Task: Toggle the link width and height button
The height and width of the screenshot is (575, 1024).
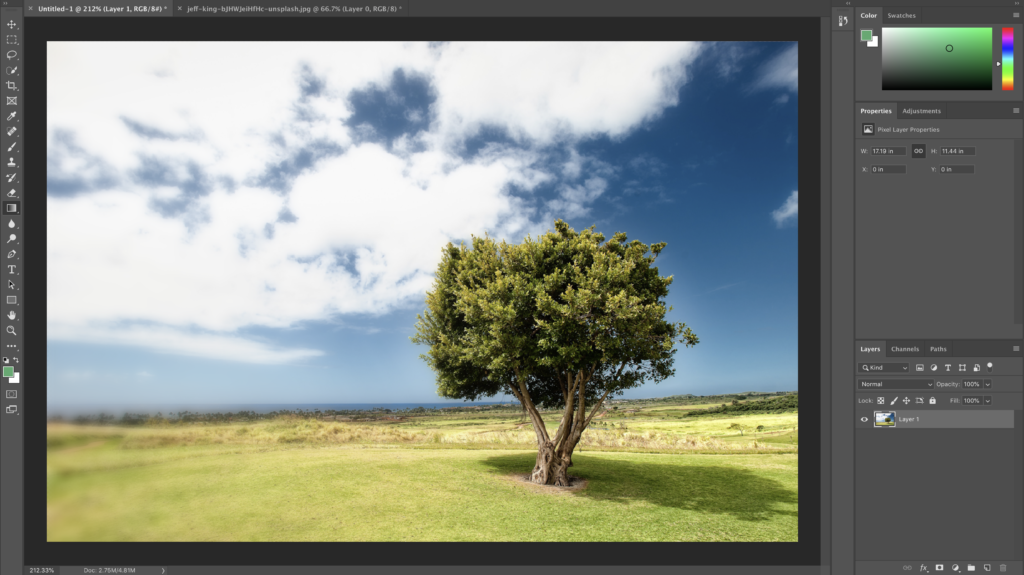Action: click(x=918, y=151)
